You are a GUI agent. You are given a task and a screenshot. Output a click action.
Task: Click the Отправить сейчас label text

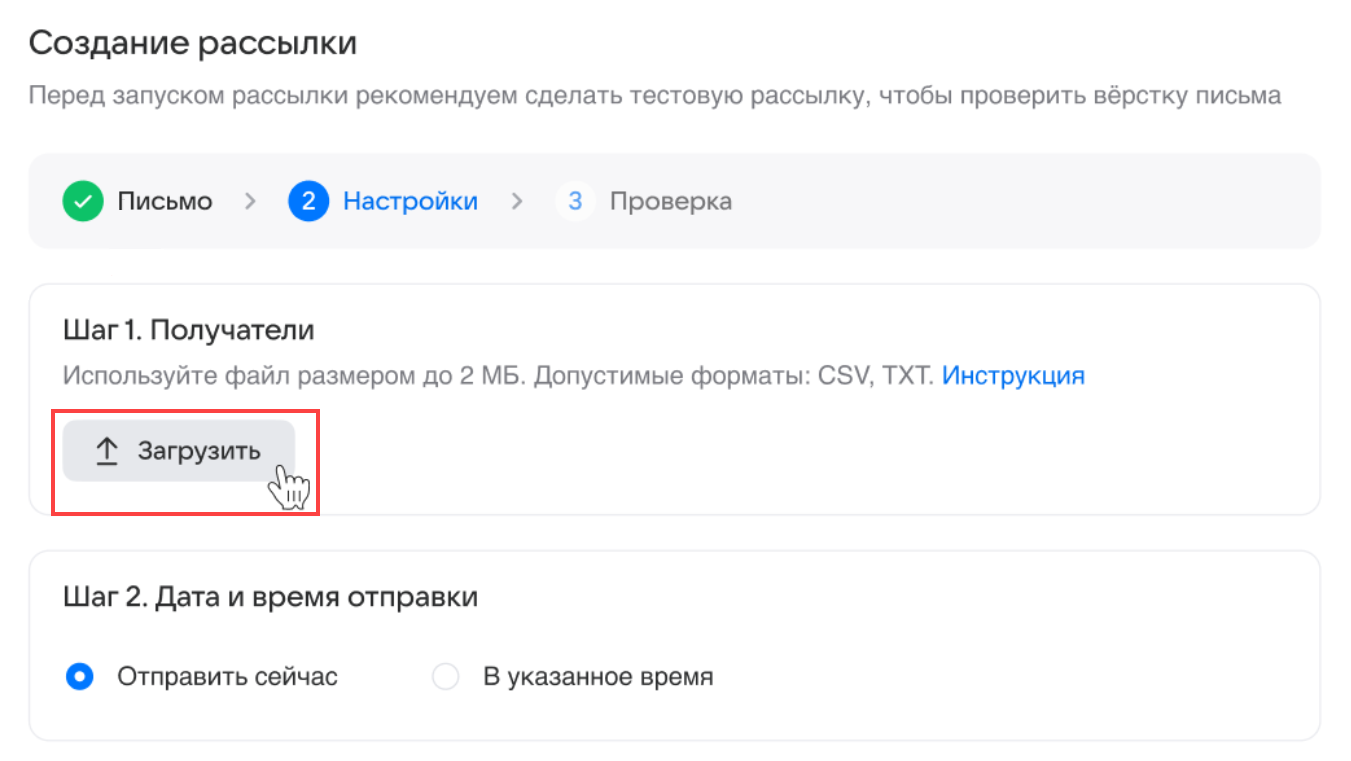click(227, 677)
